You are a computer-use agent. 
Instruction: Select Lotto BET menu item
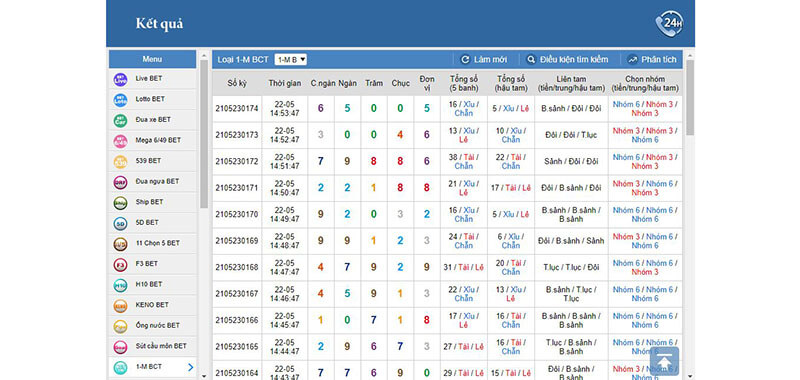(153, 99)
